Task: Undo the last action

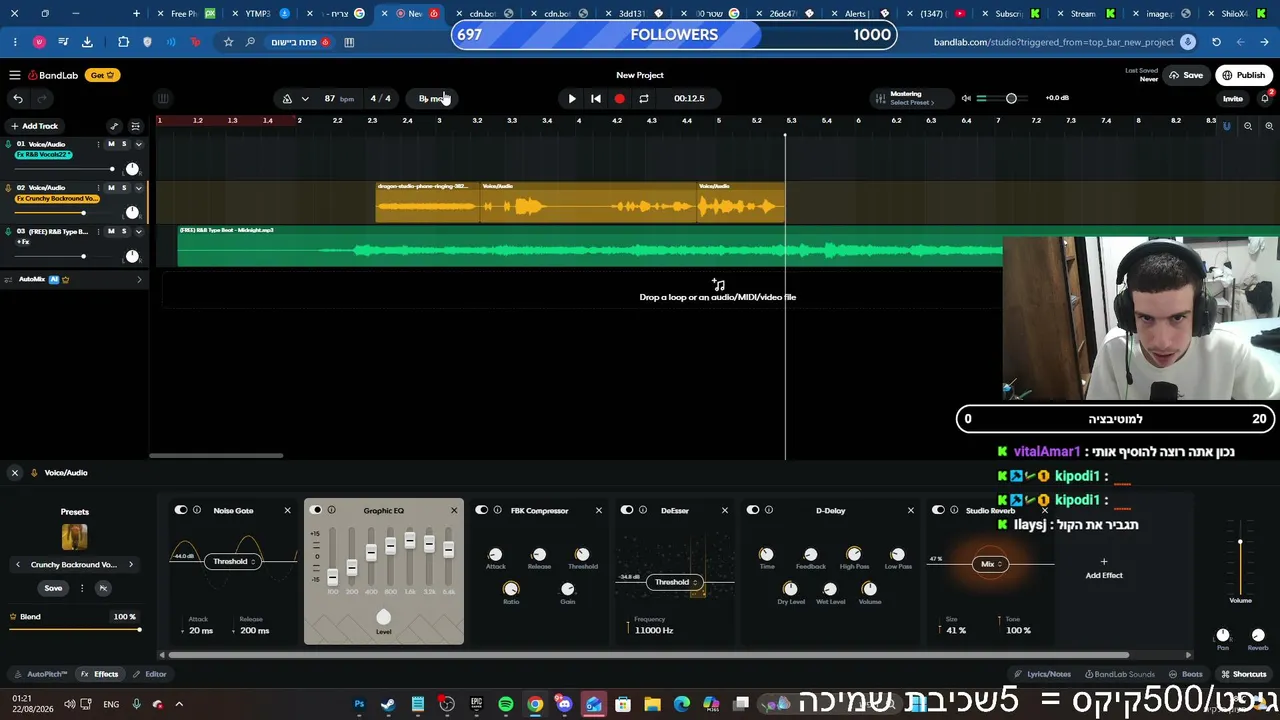Action: [18, 98]
